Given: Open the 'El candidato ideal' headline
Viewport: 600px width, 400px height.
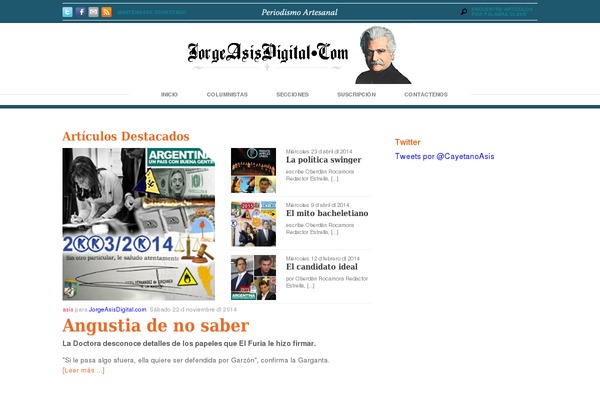Looking at the screenshot, I should click(322, 267).
